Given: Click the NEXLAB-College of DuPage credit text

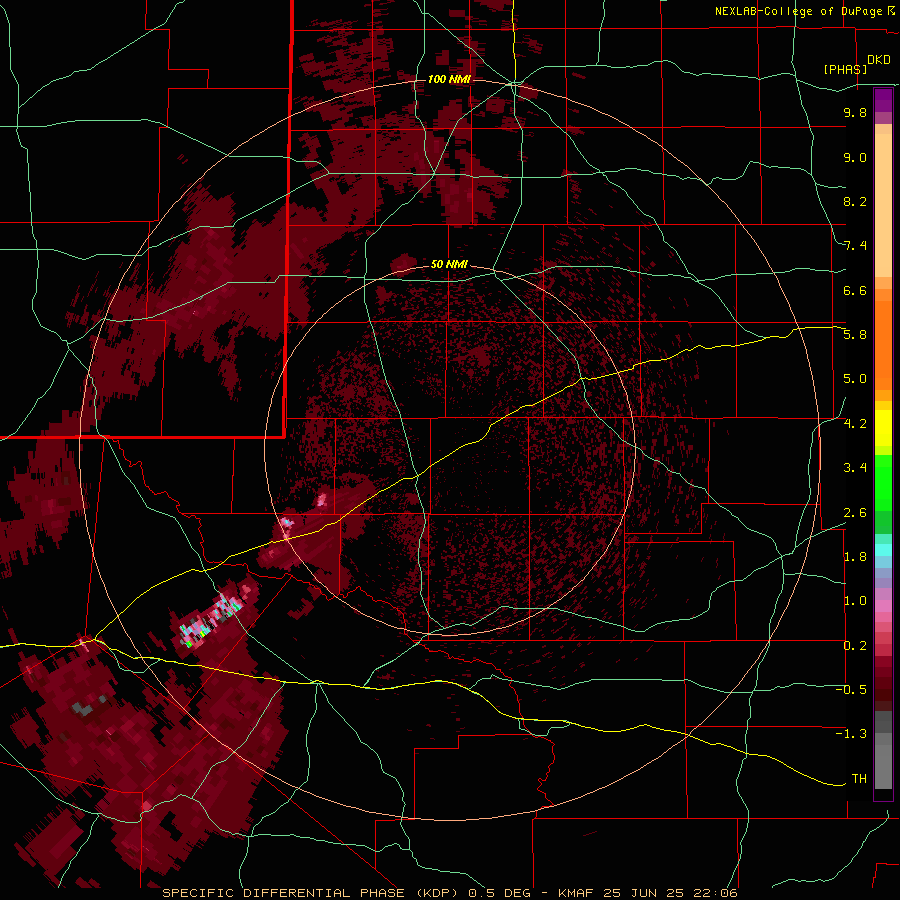Looking at the screenshot, I should click(800, 11).
